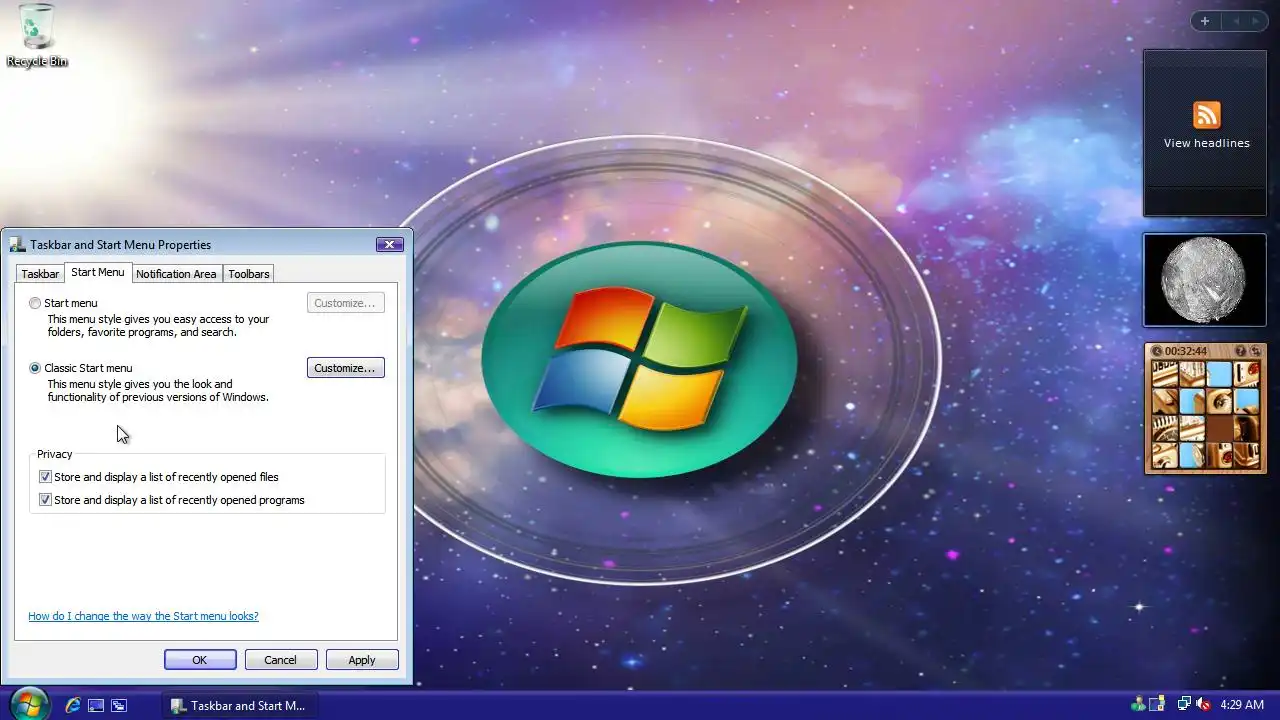Click the sidebar next gadgets arrow
1280x720 pixels.
[x=1257, y=21]
